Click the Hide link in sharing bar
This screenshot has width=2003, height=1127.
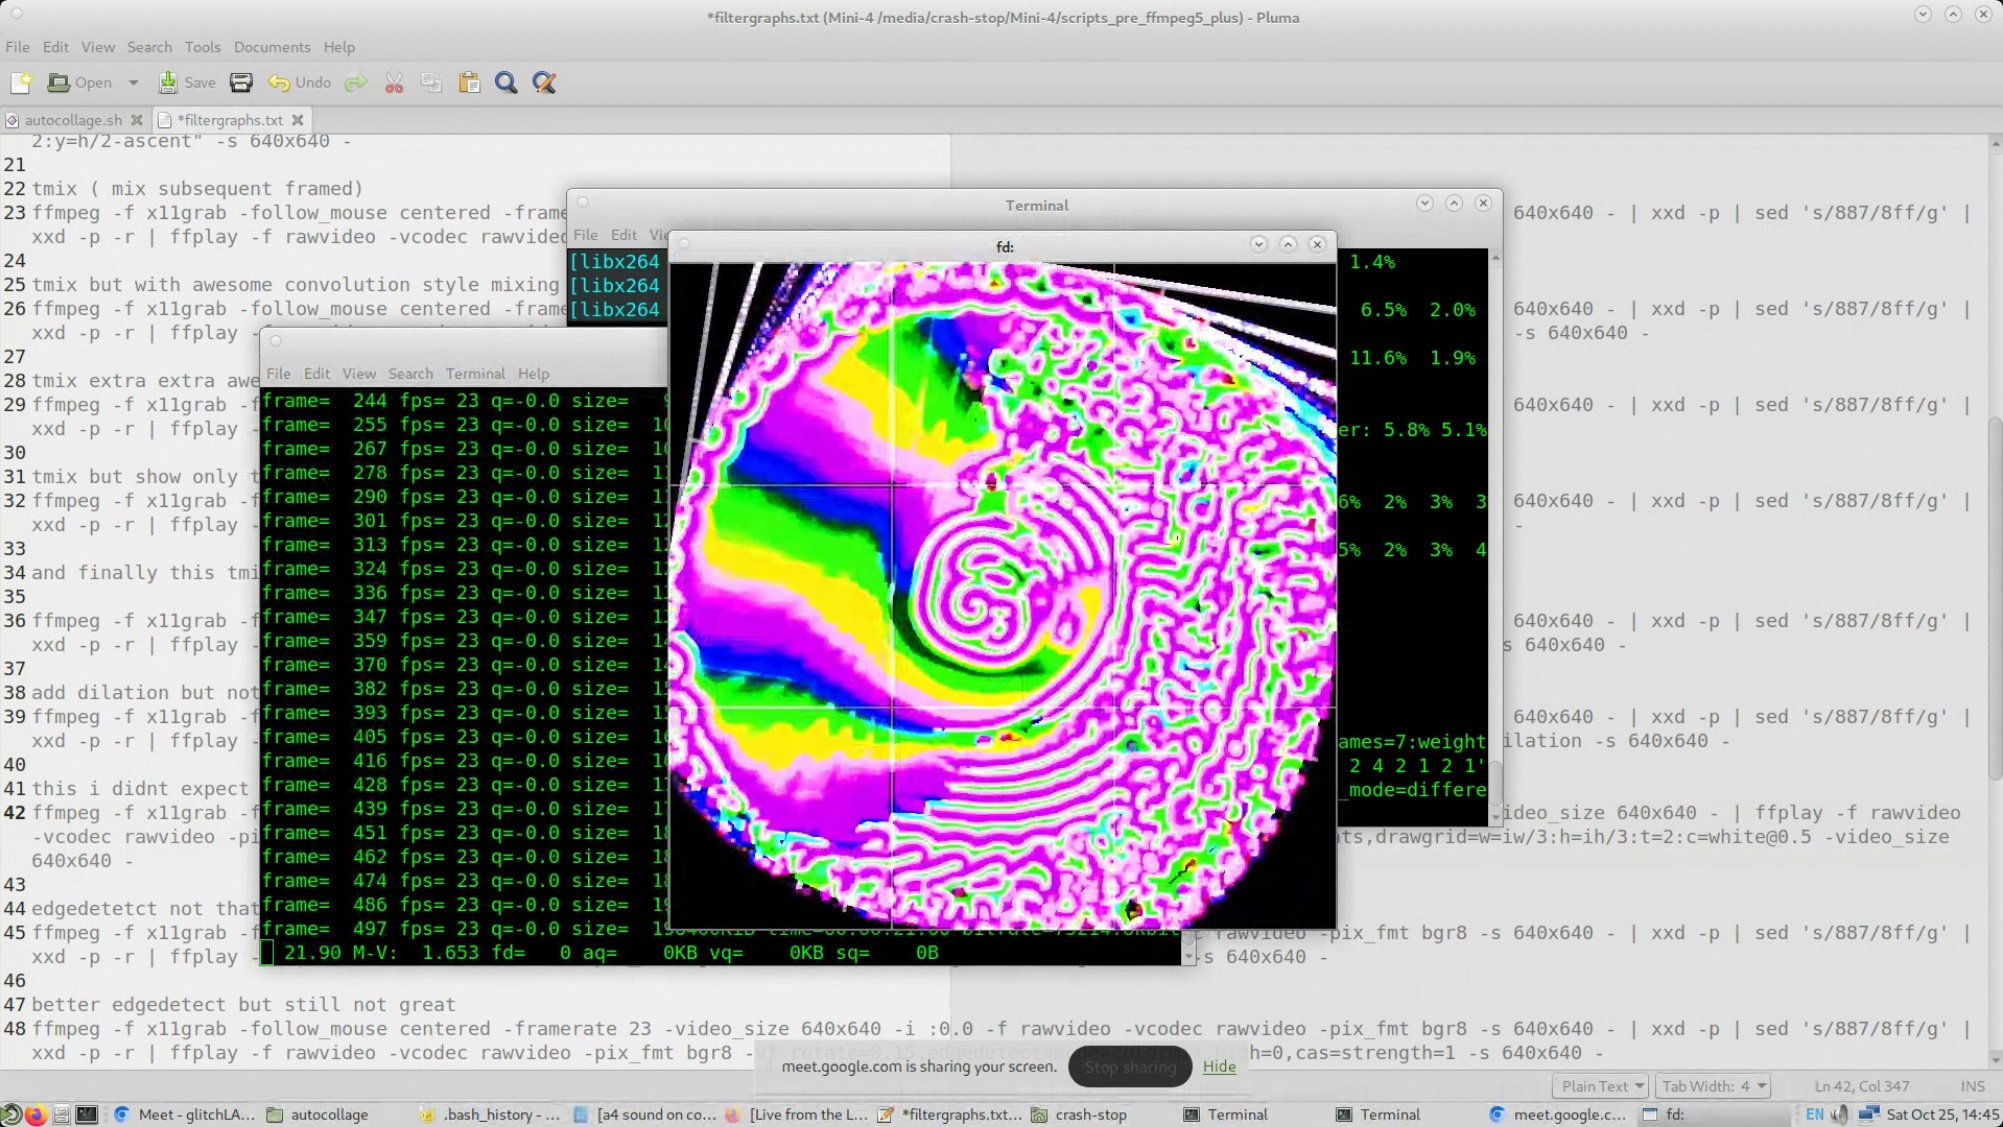[1219, 1066]
